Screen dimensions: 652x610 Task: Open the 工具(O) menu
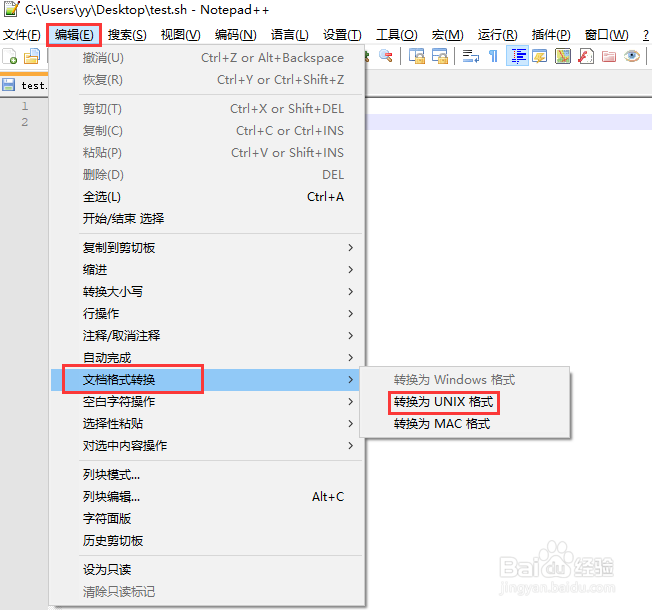click(x=397, y=35)
